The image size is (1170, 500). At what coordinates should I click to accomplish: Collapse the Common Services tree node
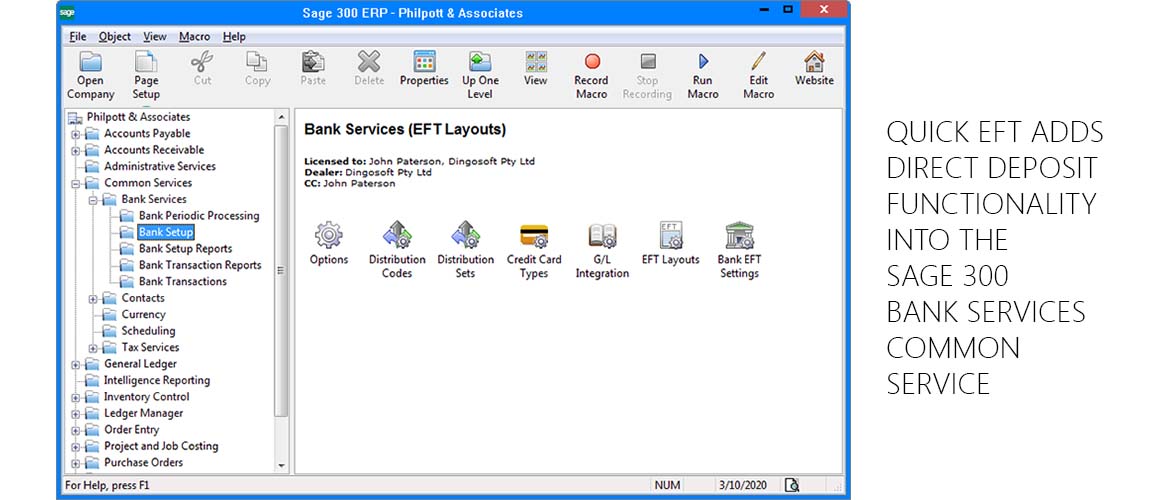75,184
